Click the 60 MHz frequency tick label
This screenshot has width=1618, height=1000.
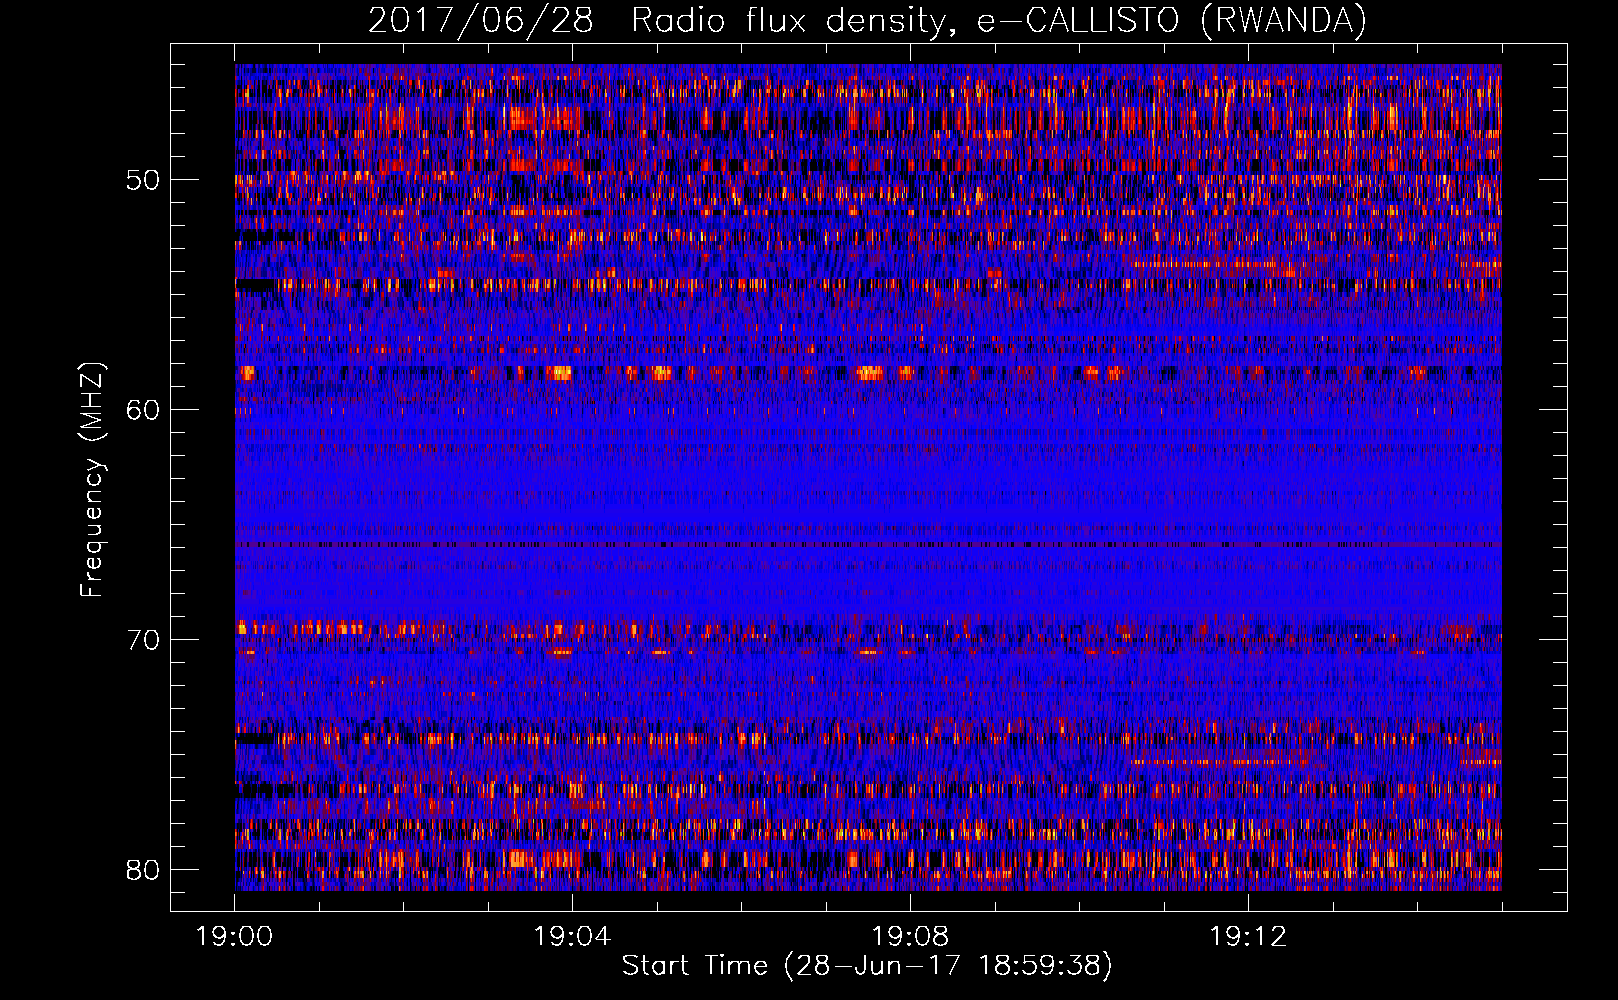coord(143,410)
